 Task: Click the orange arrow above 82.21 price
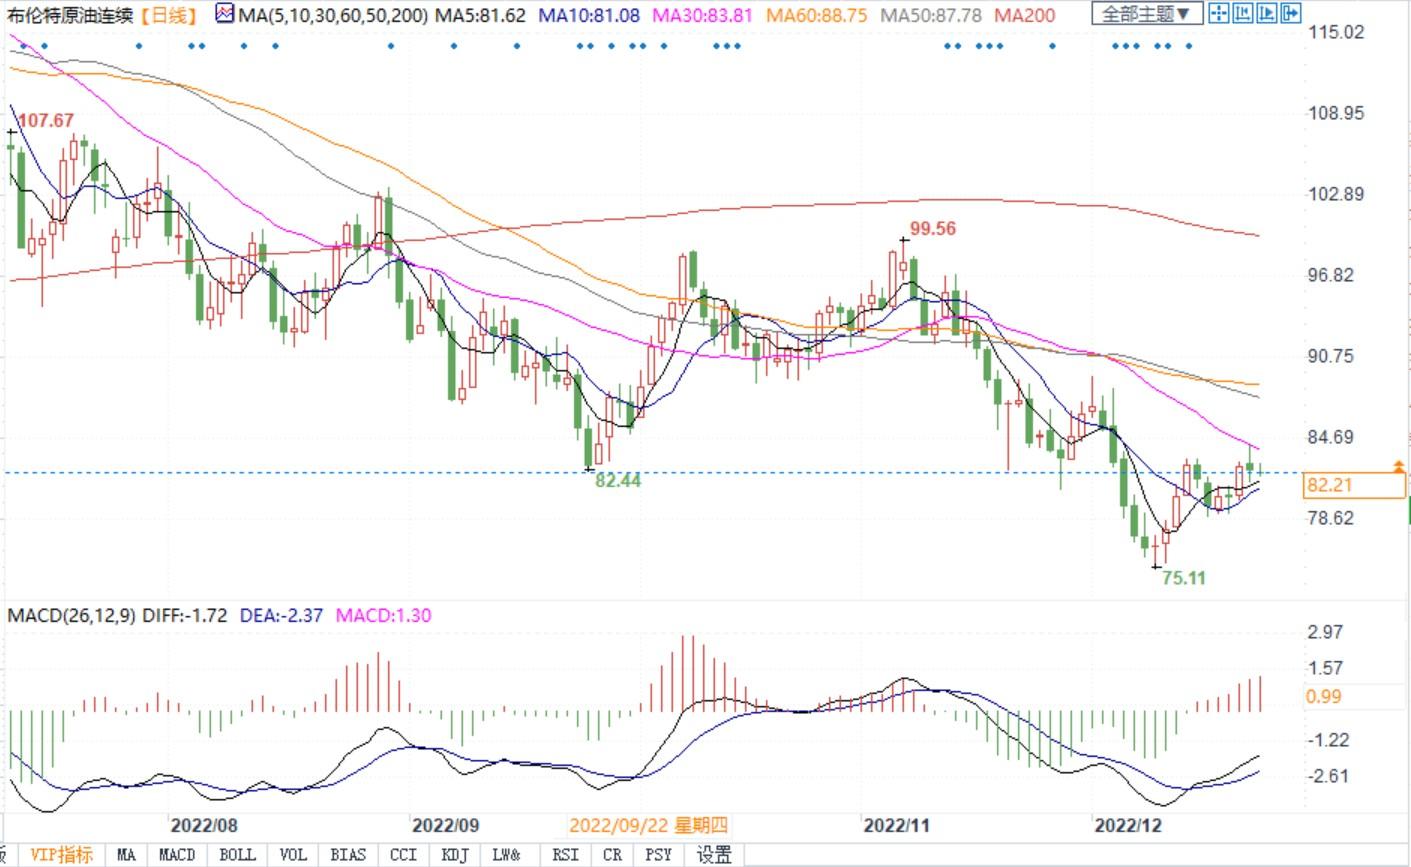pyautogui.click(x=1398, y=466)
